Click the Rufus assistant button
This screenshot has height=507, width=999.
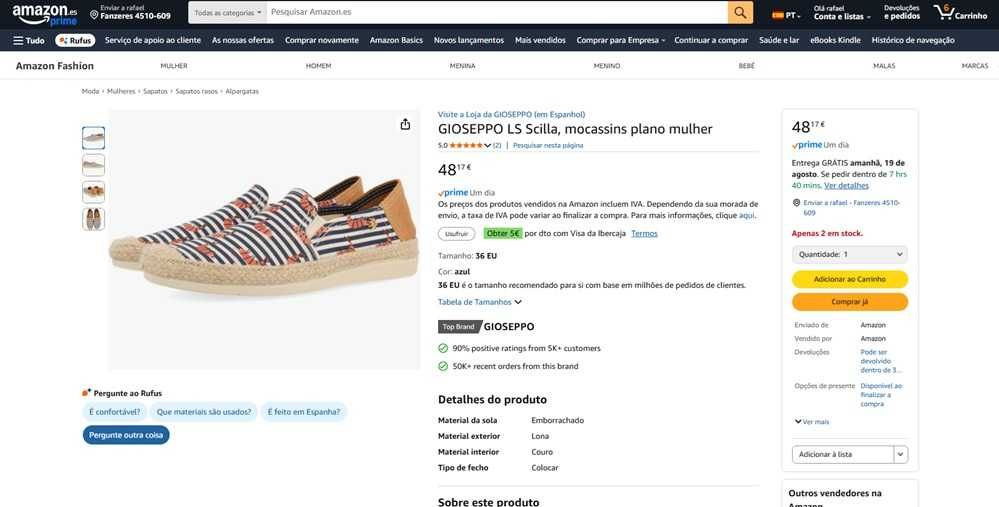click(x=75, y=40)
